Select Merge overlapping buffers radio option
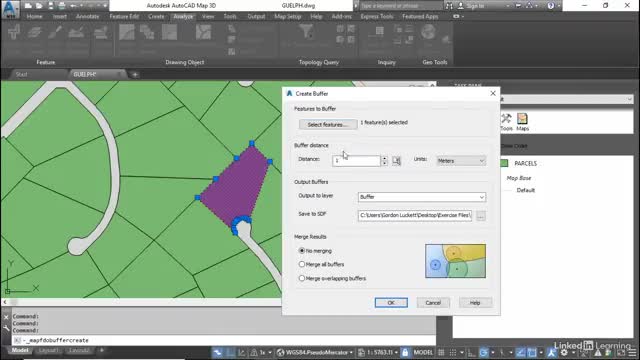 [x=302, y=278]
